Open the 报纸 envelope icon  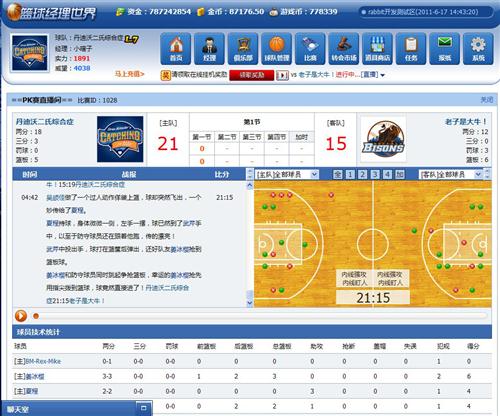tap(445, 49)
